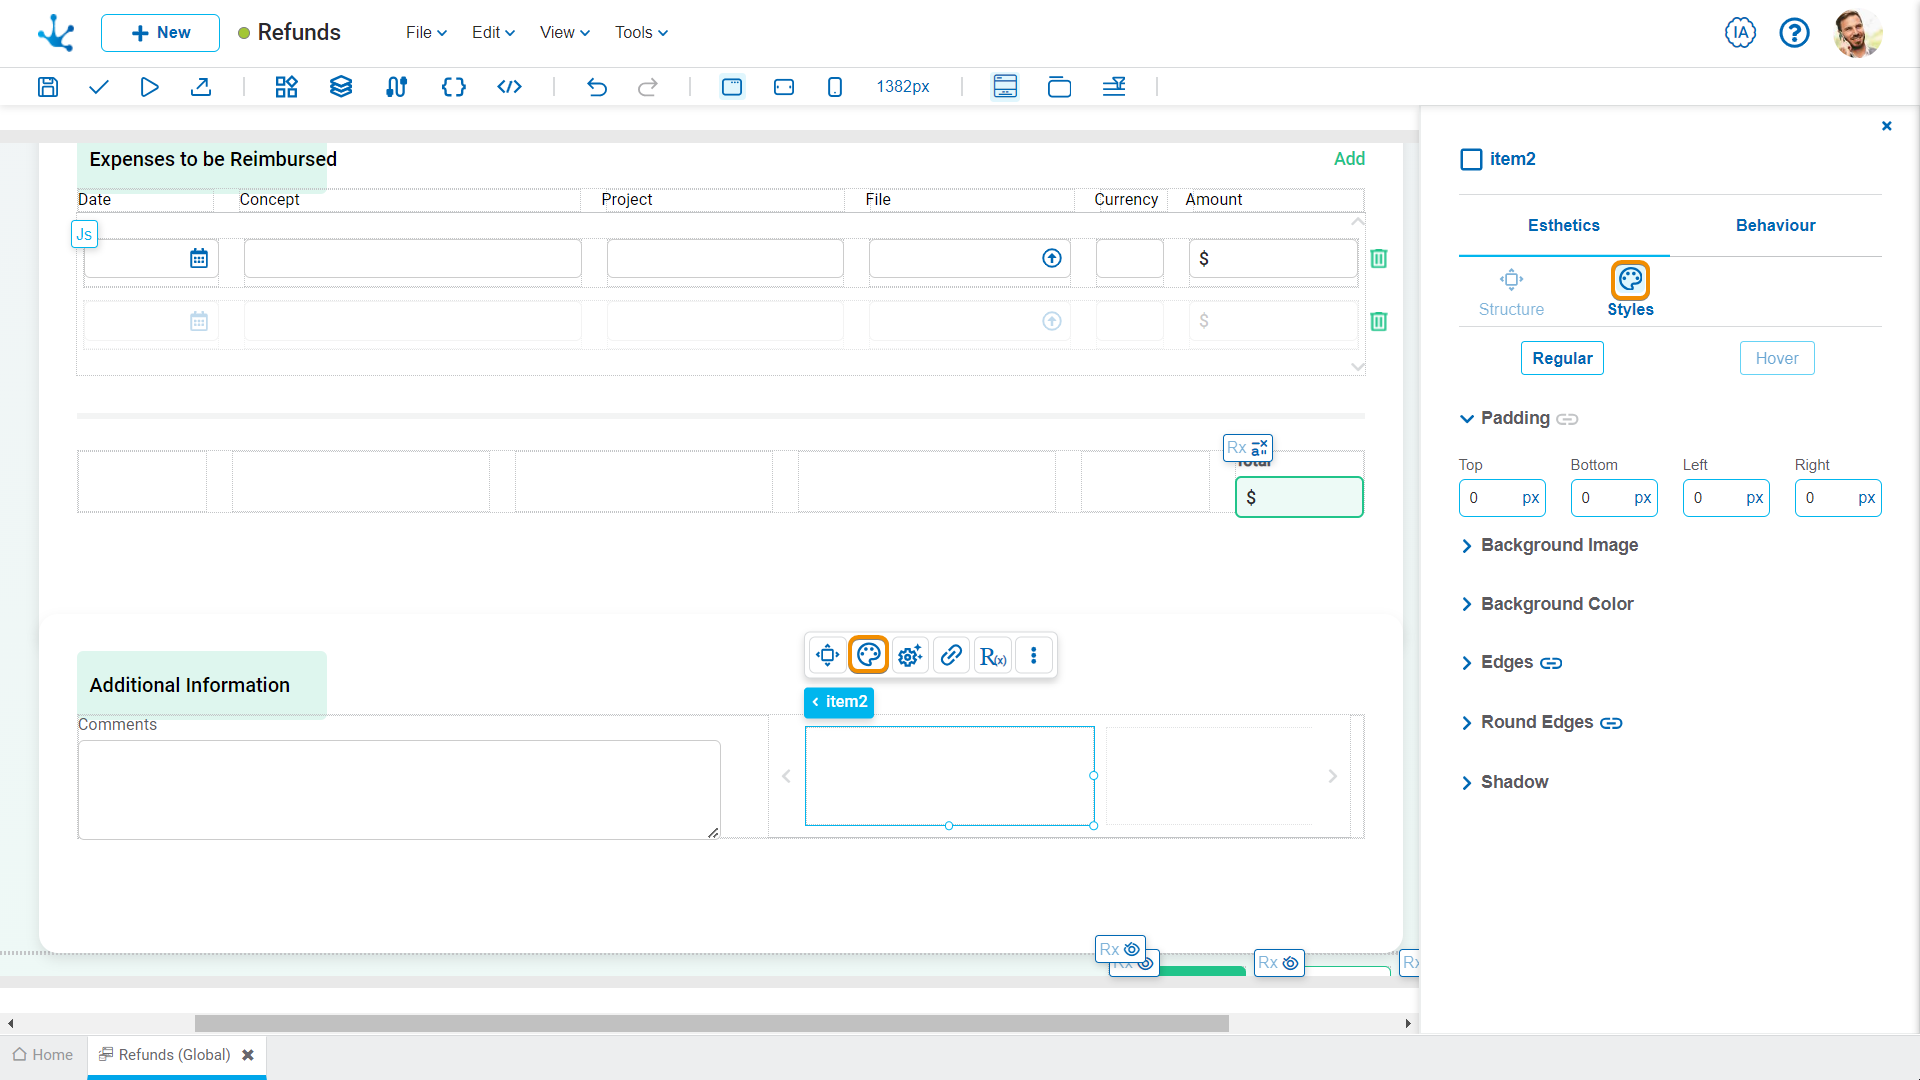Switch to the Hover style tab
Screen dimensions: 1920x1080
pyautogui.click(x=1776, y=357)
